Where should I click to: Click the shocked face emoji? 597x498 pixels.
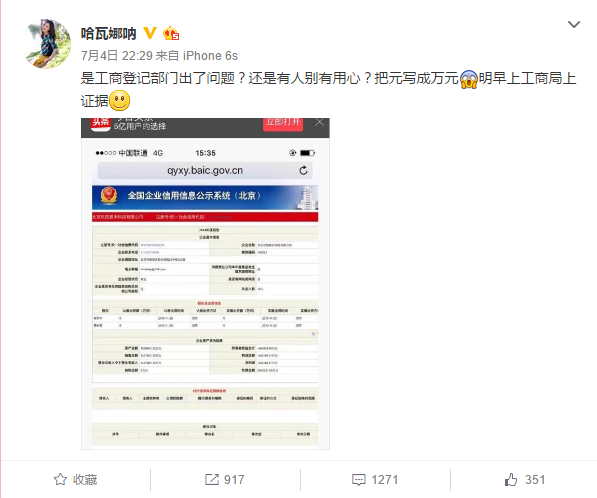coord(469,79)
